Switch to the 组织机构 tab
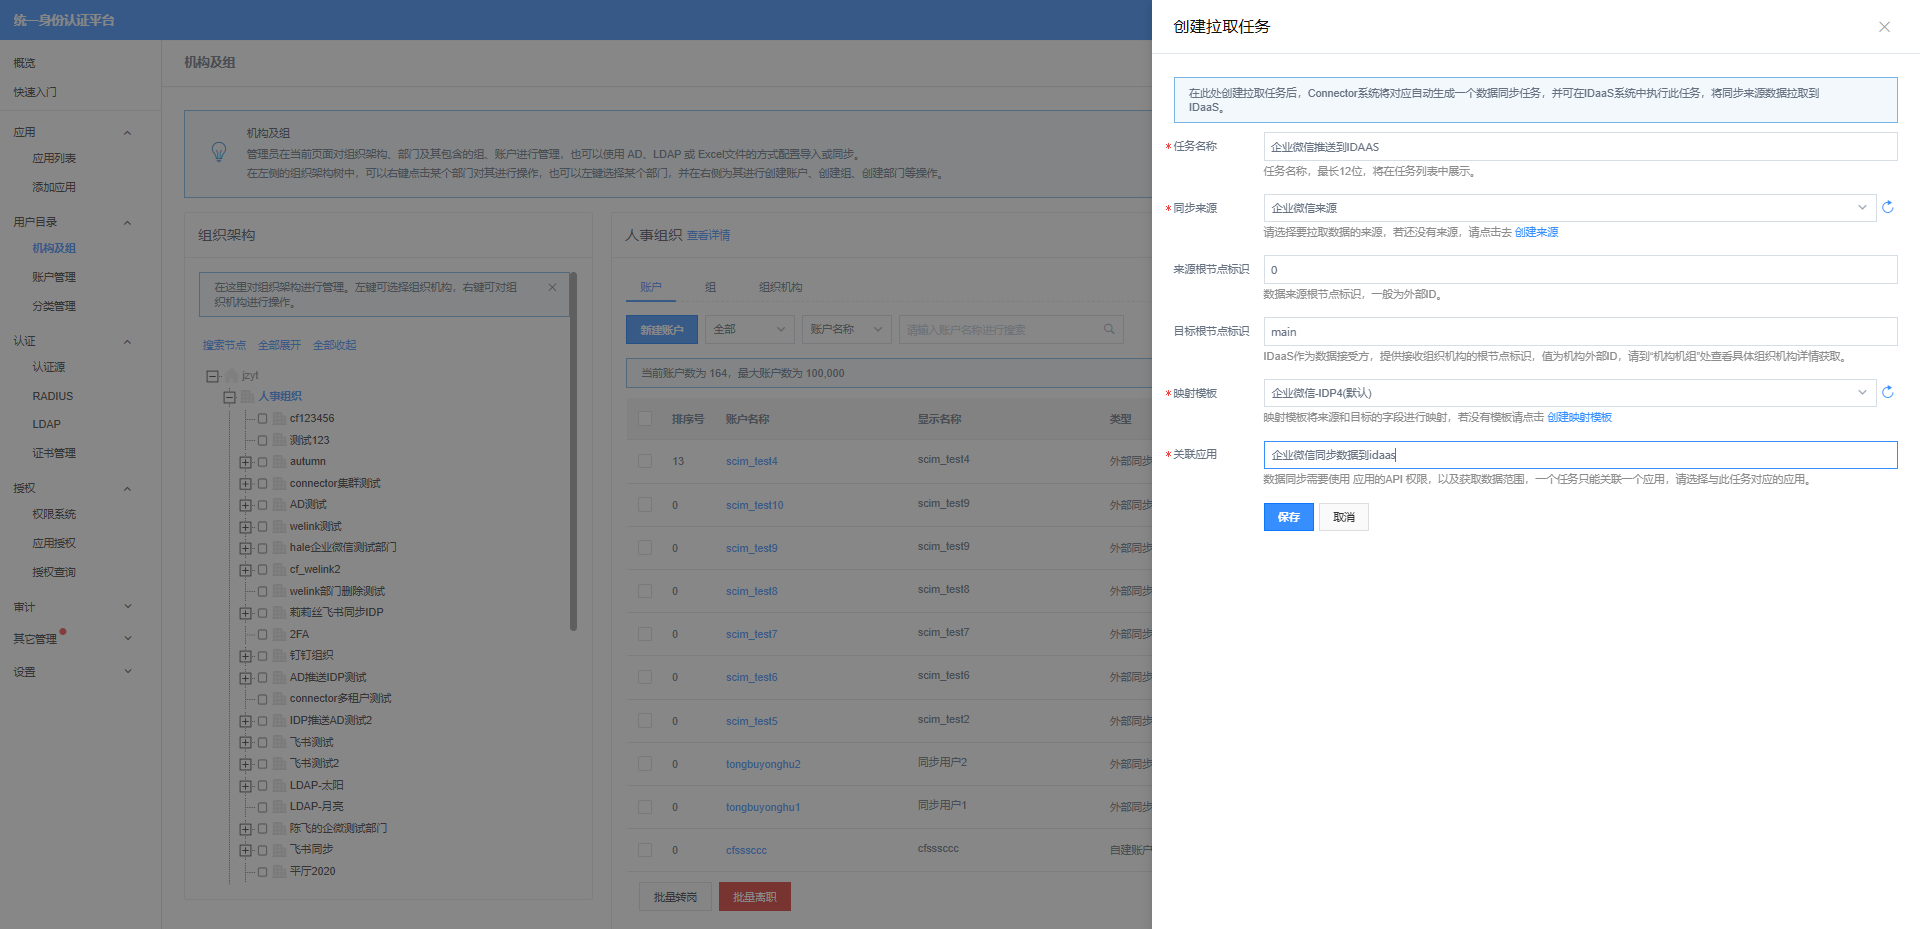The width and height of the screenshot is (1920, 929). coord(780,287)
